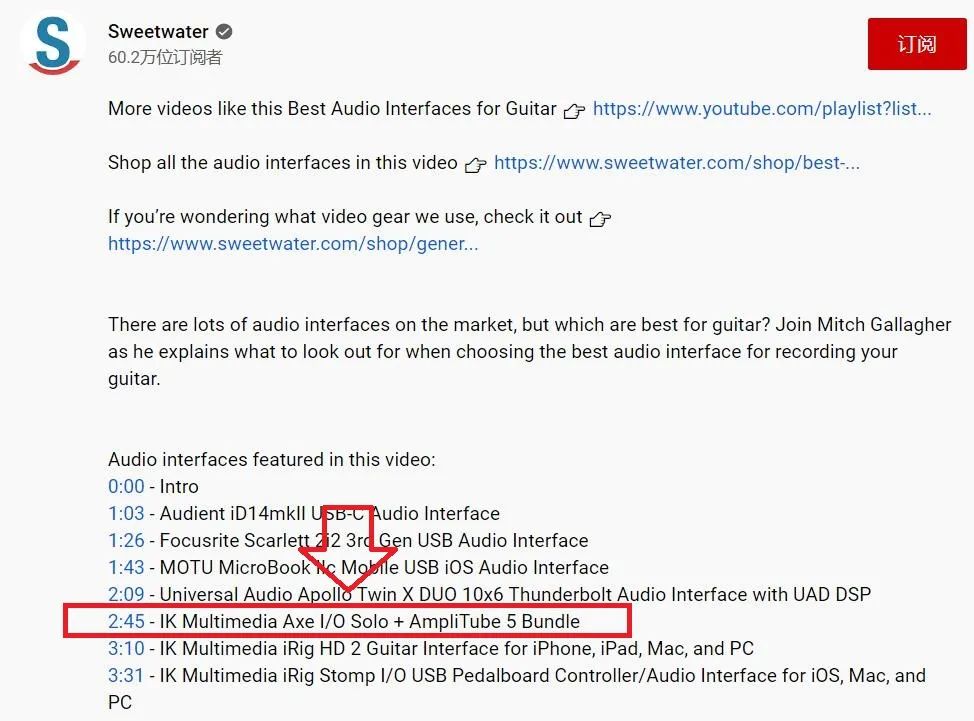Jump to 3:10 iRig HD 2 timestamp
974x721 pixels.
coord(126,648)
